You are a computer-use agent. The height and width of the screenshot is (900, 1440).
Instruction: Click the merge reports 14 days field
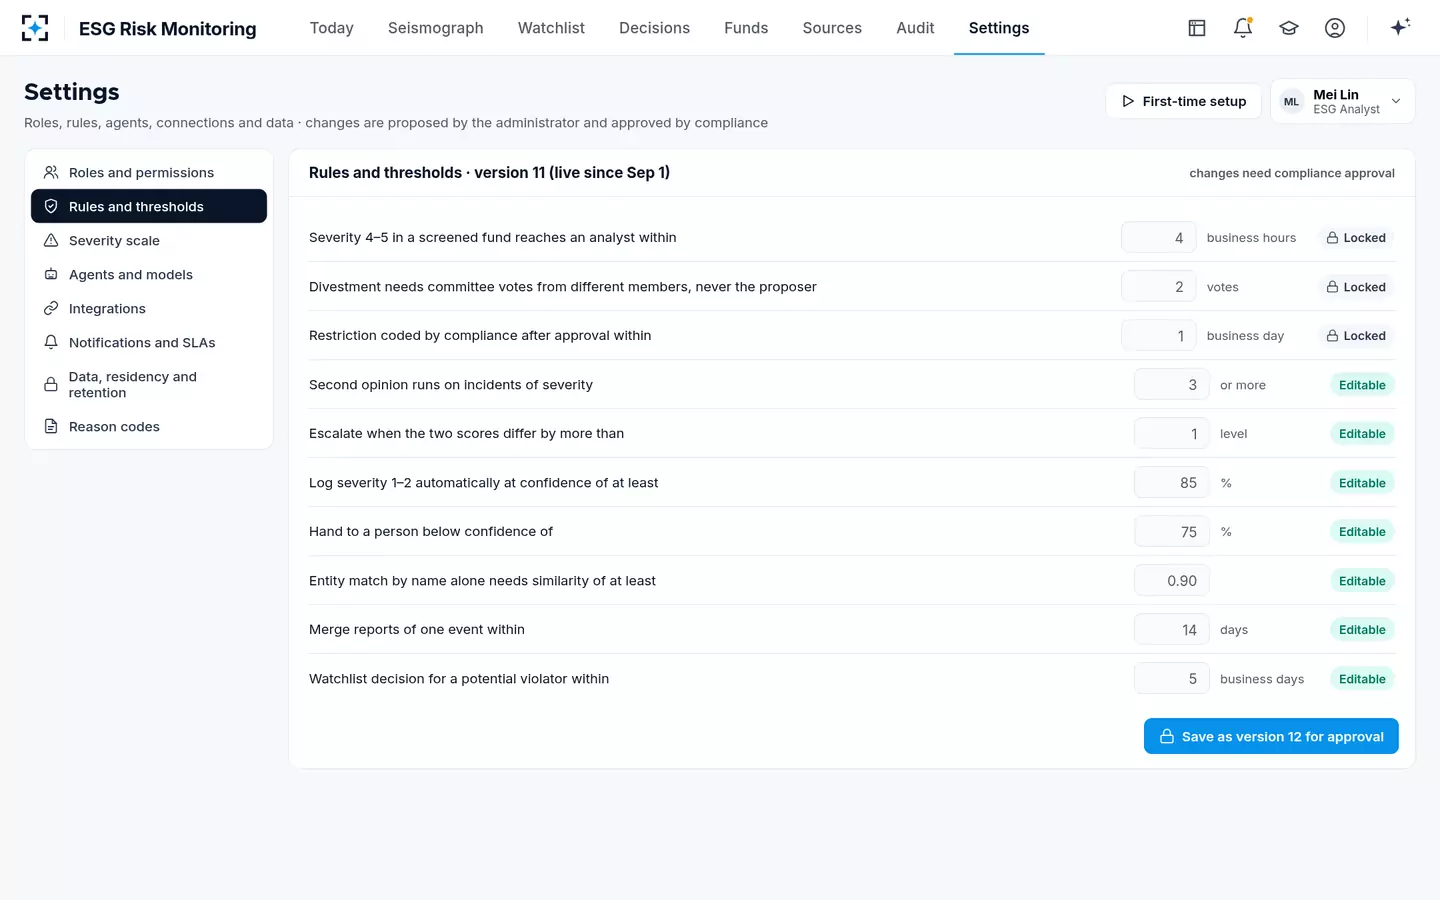[1171, 630]
